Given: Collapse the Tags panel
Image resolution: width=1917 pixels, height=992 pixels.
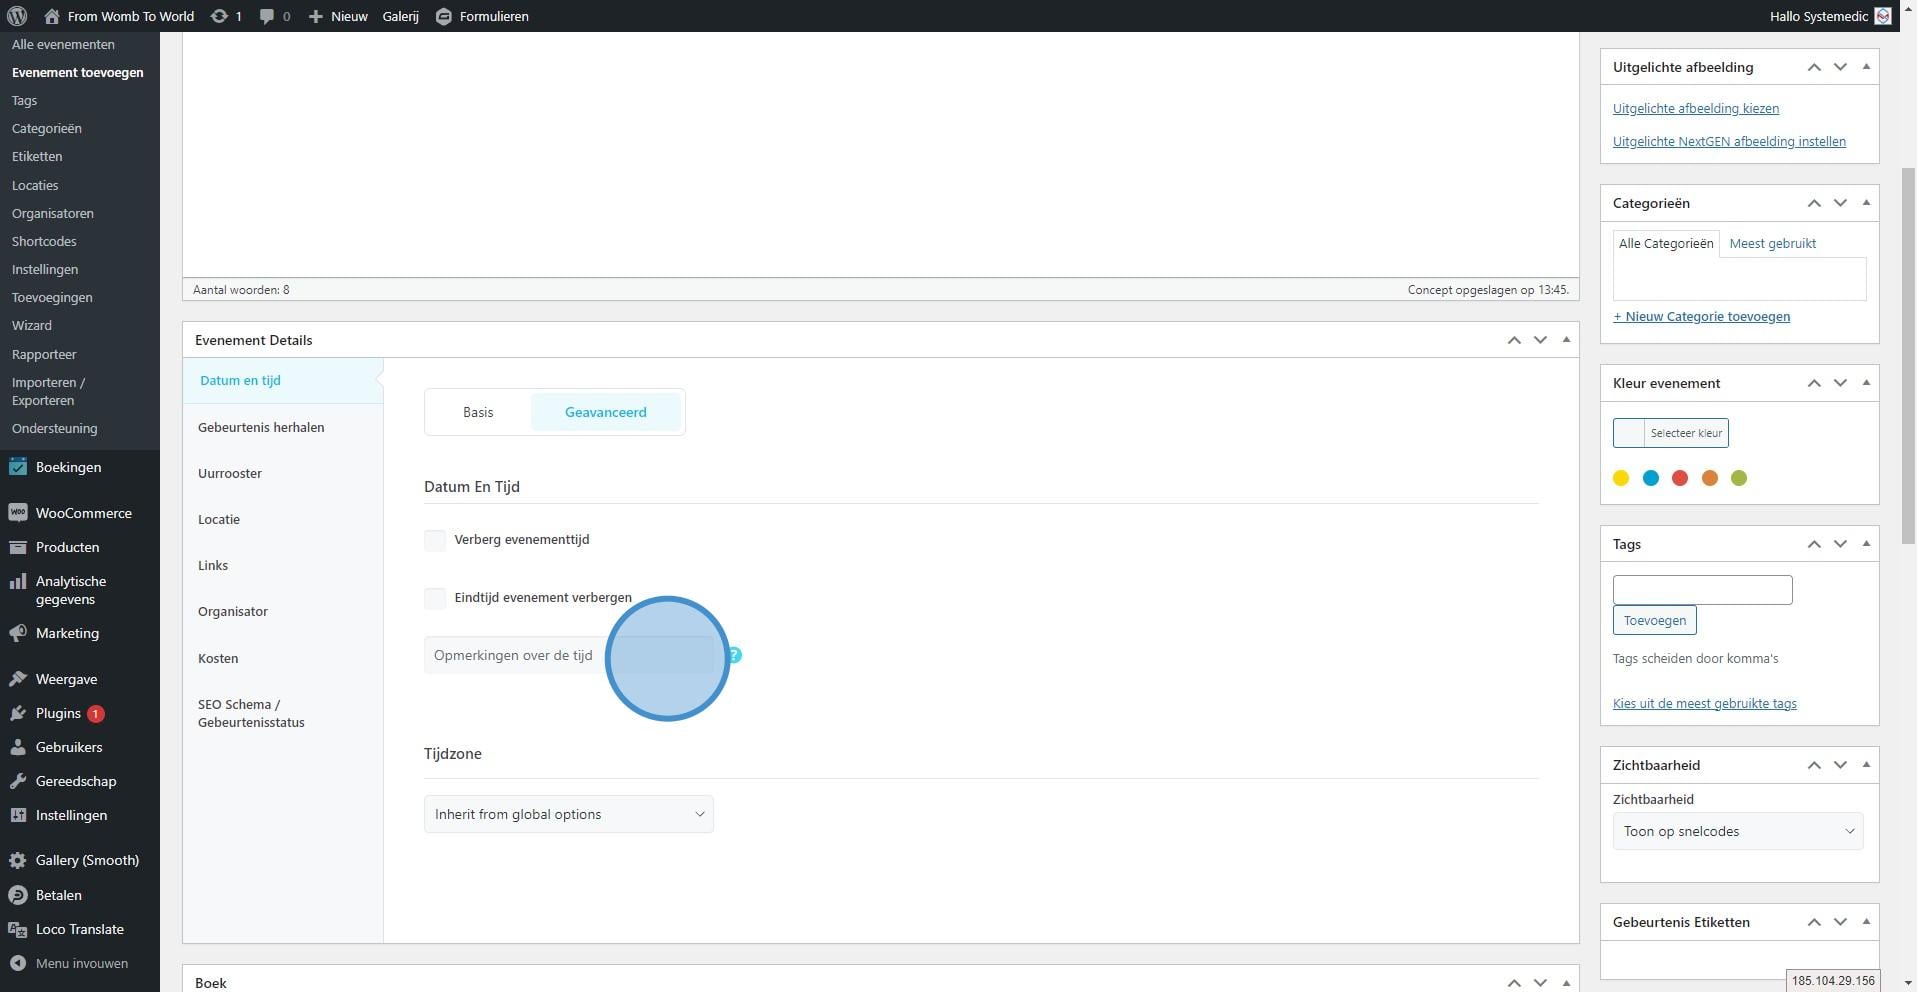Looking at the screenshot, I should (x=1866, y=544).
